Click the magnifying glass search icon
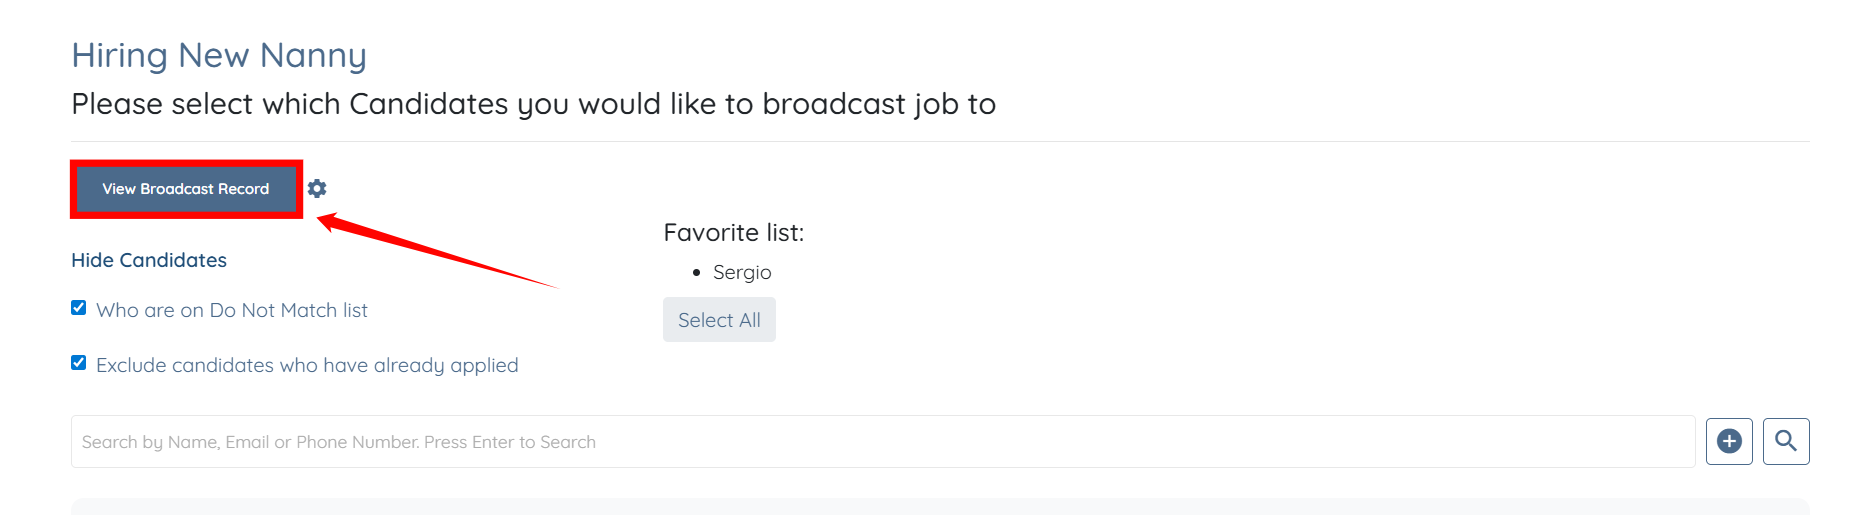The width and height of the screenshot is (1856, 515). click(x=1786, y=441)
